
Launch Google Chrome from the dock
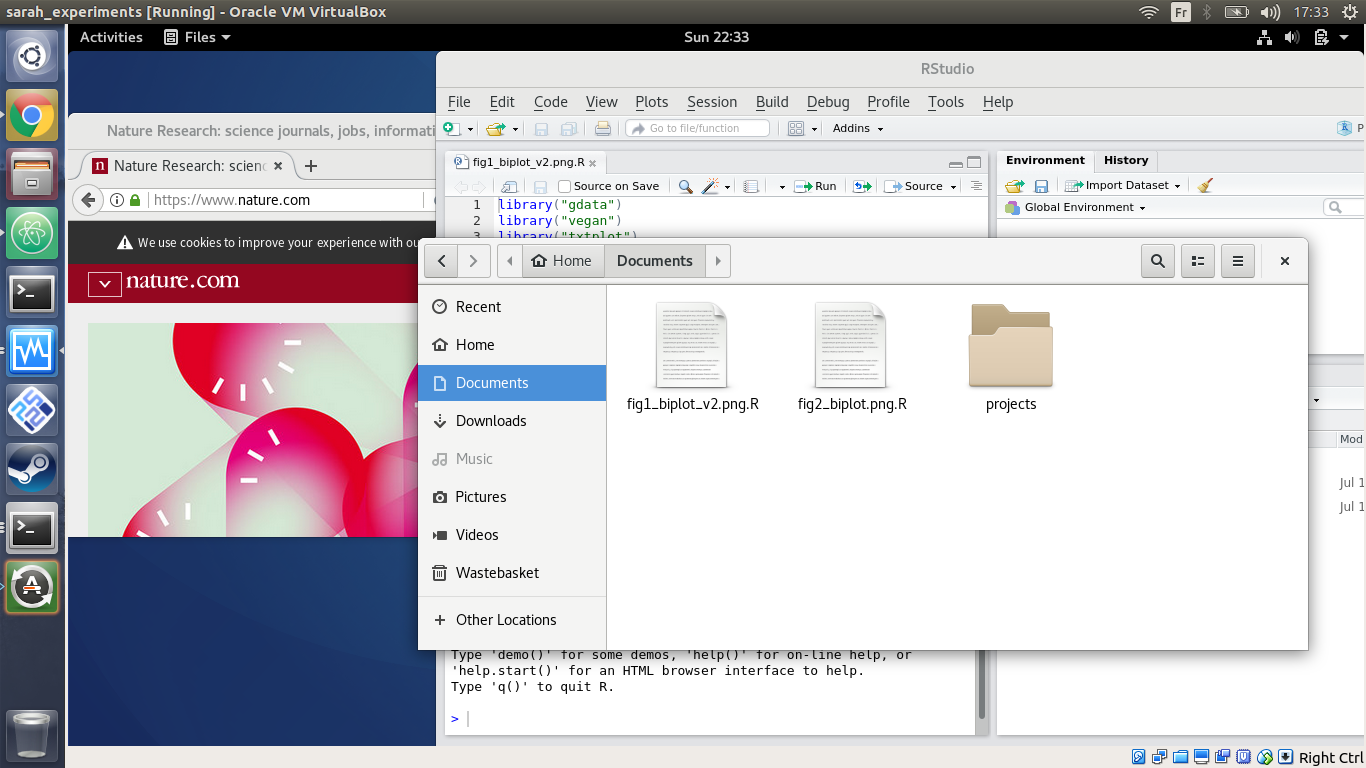32,116
